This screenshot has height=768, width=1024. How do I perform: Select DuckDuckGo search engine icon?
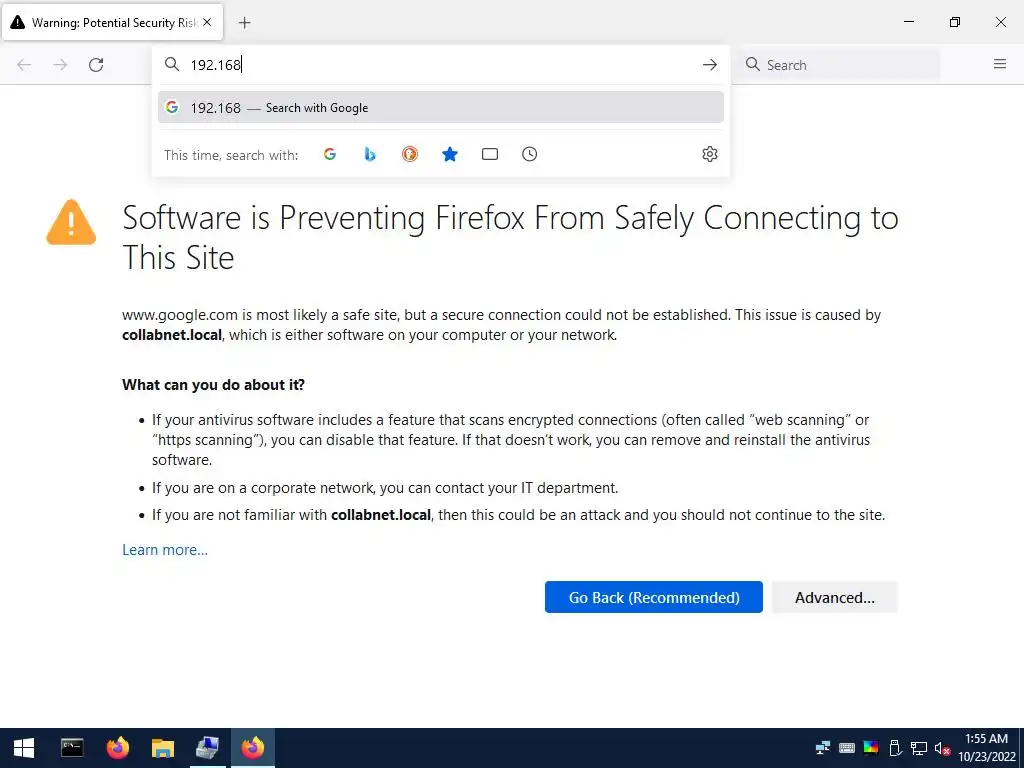(x=410, y=154)
